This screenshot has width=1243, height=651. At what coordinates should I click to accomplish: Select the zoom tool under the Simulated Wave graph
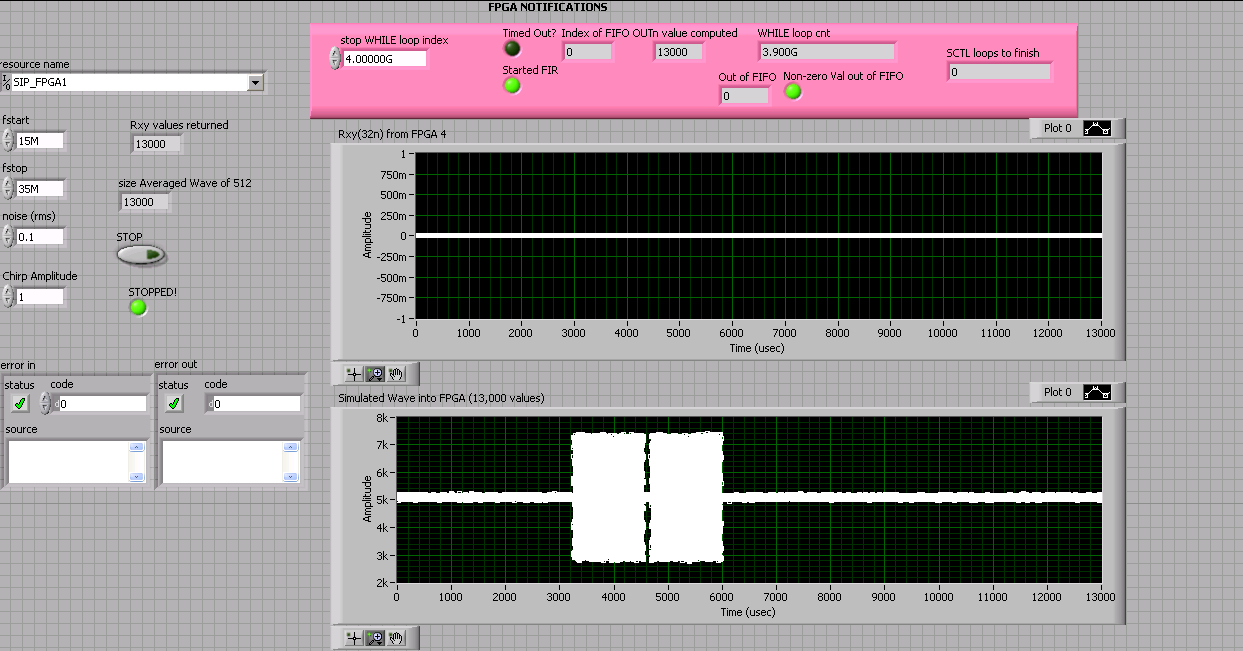[375, 638]
